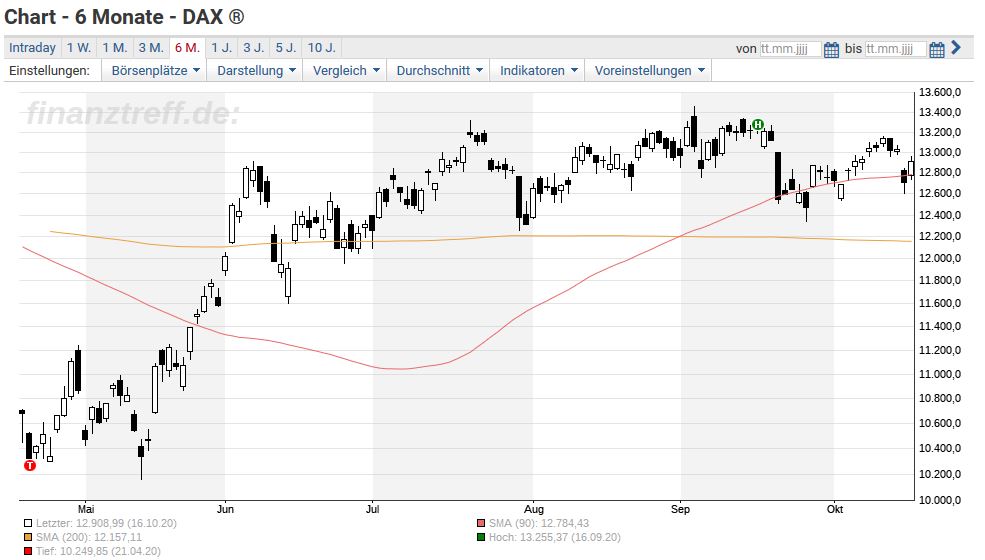Focus the 'bis' end date field
This screenshot has width=985, height=560.
point(895,49)
